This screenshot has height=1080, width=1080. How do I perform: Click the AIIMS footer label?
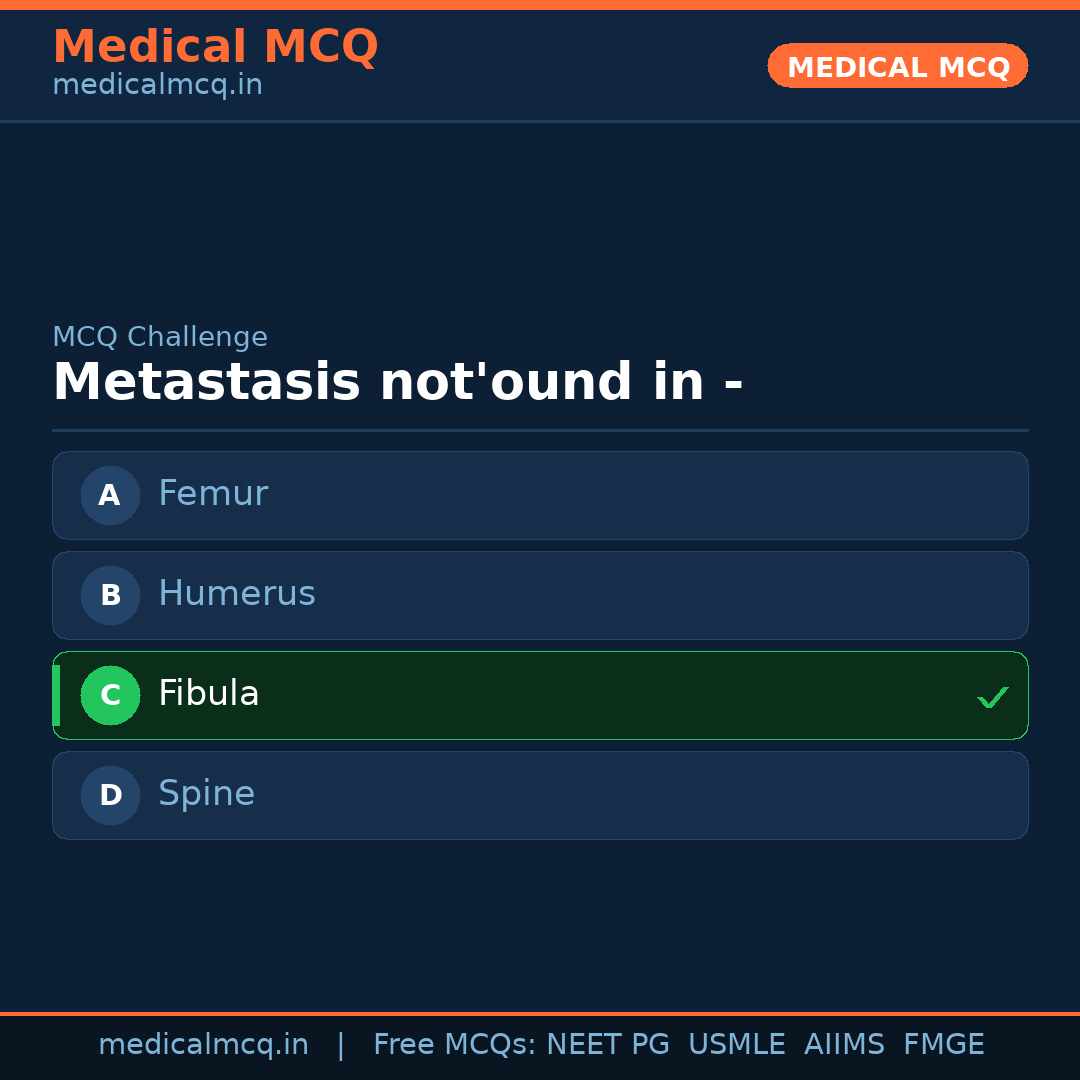[x=845, y=1044]
